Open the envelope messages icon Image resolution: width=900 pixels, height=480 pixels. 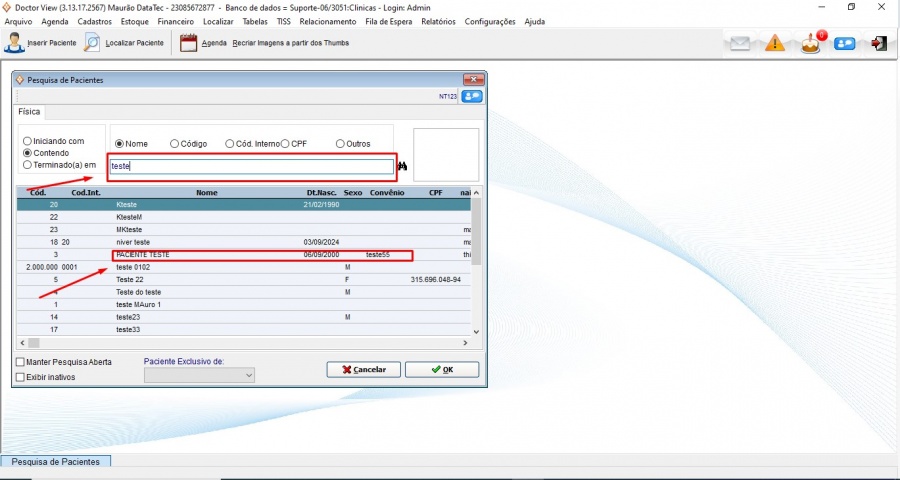[739, 43]
